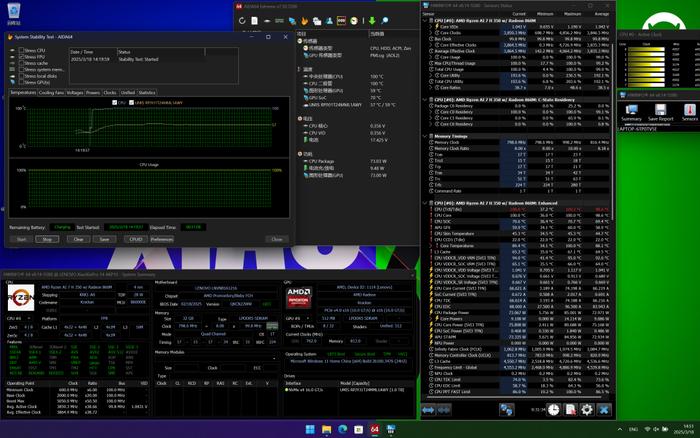Click the Clear button in stability test

point(78,239)
